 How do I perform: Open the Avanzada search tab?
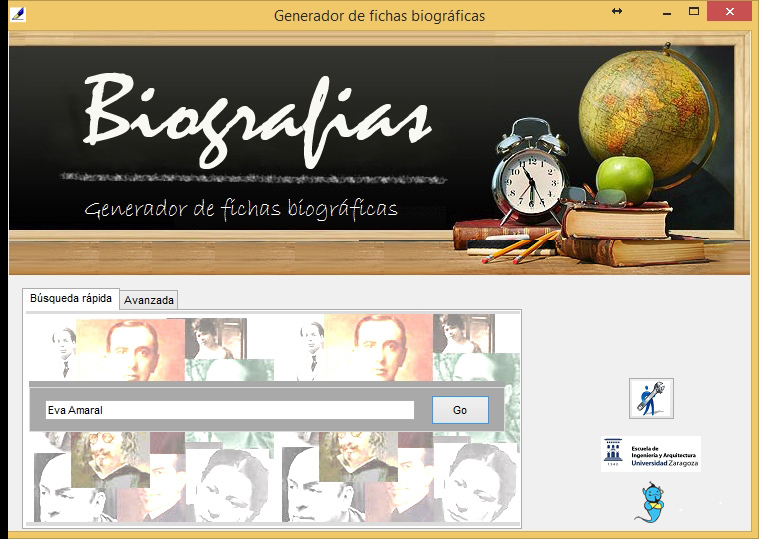149,300
